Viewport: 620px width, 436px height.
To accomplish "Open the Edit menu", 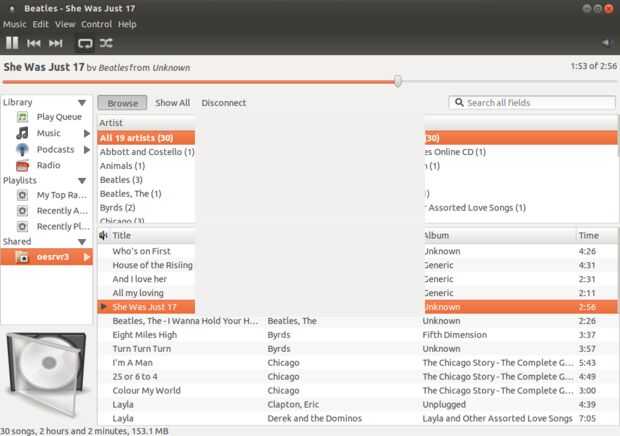I will [40, 25].
